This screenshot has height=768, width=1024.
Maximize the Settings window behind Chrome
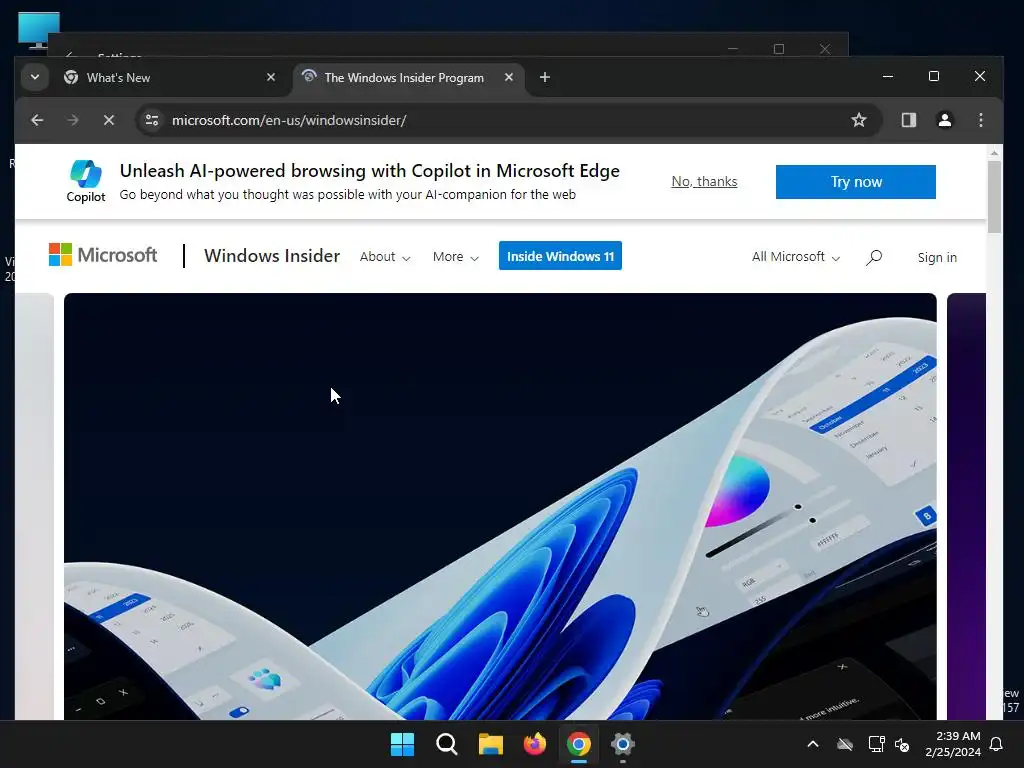778,49
